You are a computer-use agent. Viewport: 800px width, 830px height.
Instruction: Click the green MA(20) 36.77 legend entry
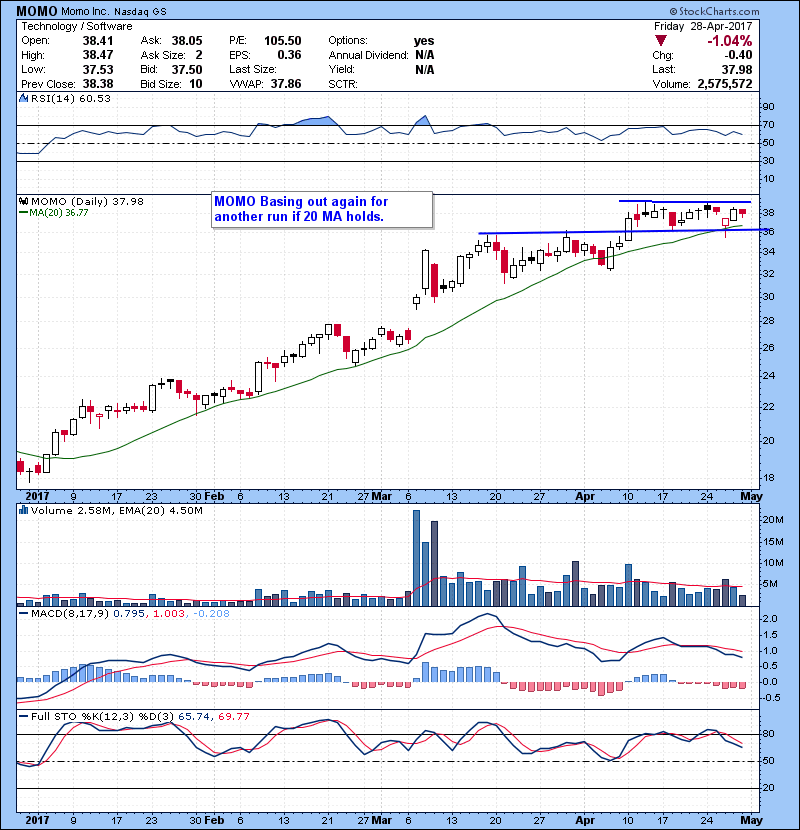(53, 213)
